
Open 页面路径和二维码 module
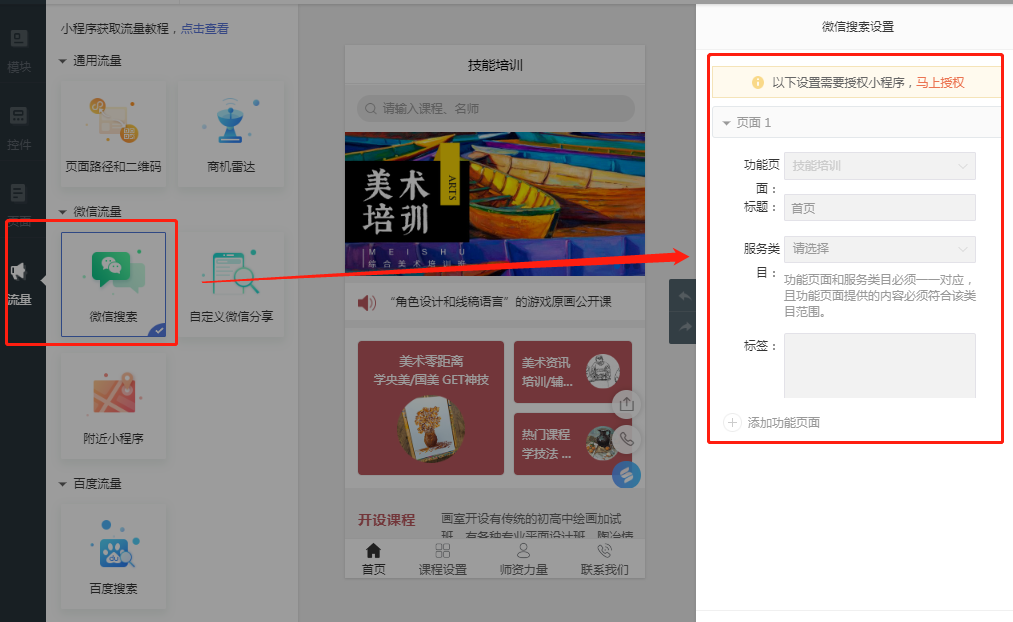pyautogui.click(x=113, y=133)
